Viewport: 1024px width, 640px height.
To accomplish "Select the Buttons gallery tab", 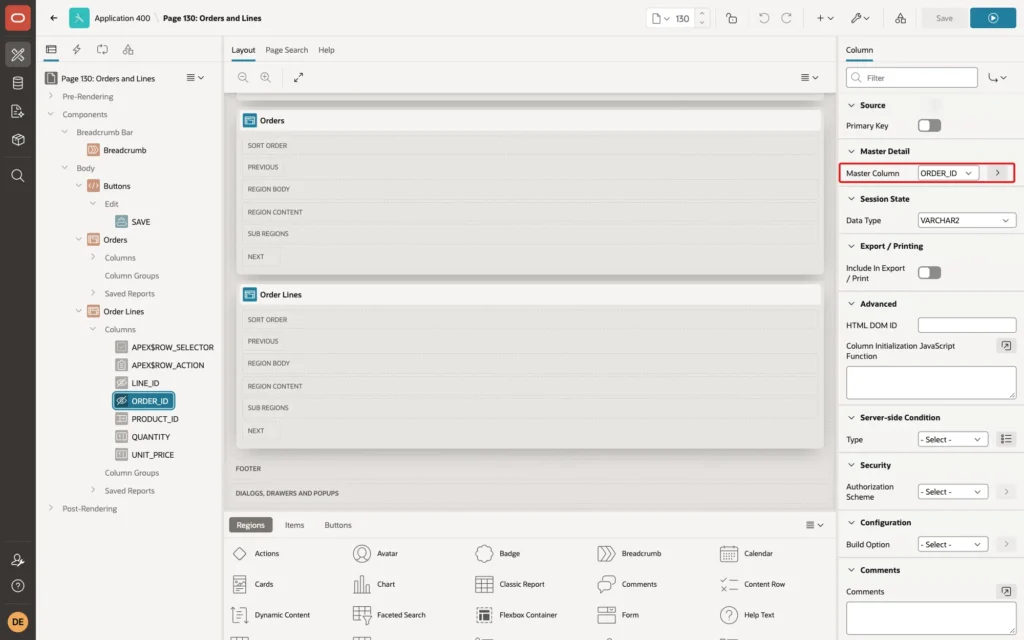I will pyautogui.click(x=338, y=525).
